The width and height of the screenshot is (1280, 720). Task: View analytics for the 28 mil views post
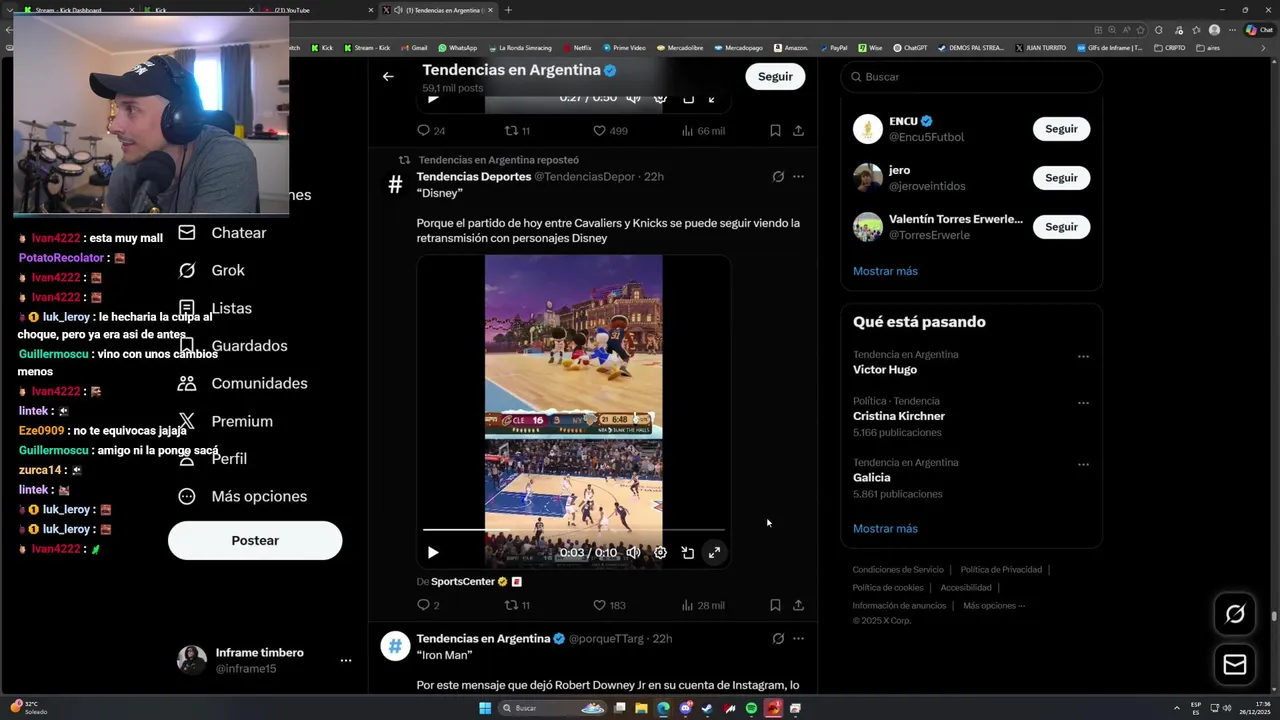click(x=703, y=605)
